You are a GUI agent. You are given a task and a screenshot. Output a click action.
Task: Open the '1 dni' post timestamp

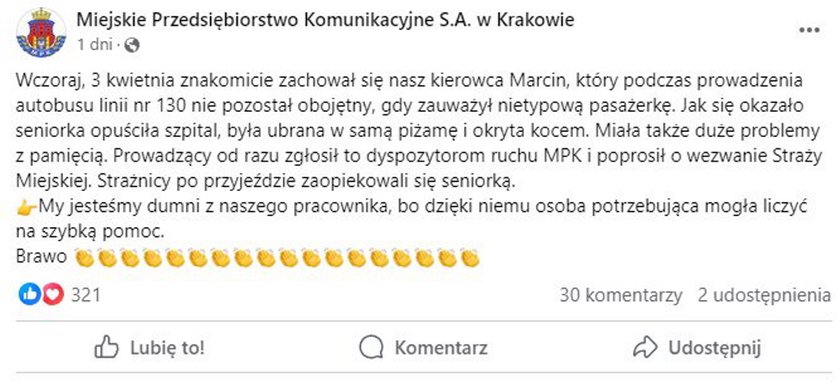[x=94, y=46]
